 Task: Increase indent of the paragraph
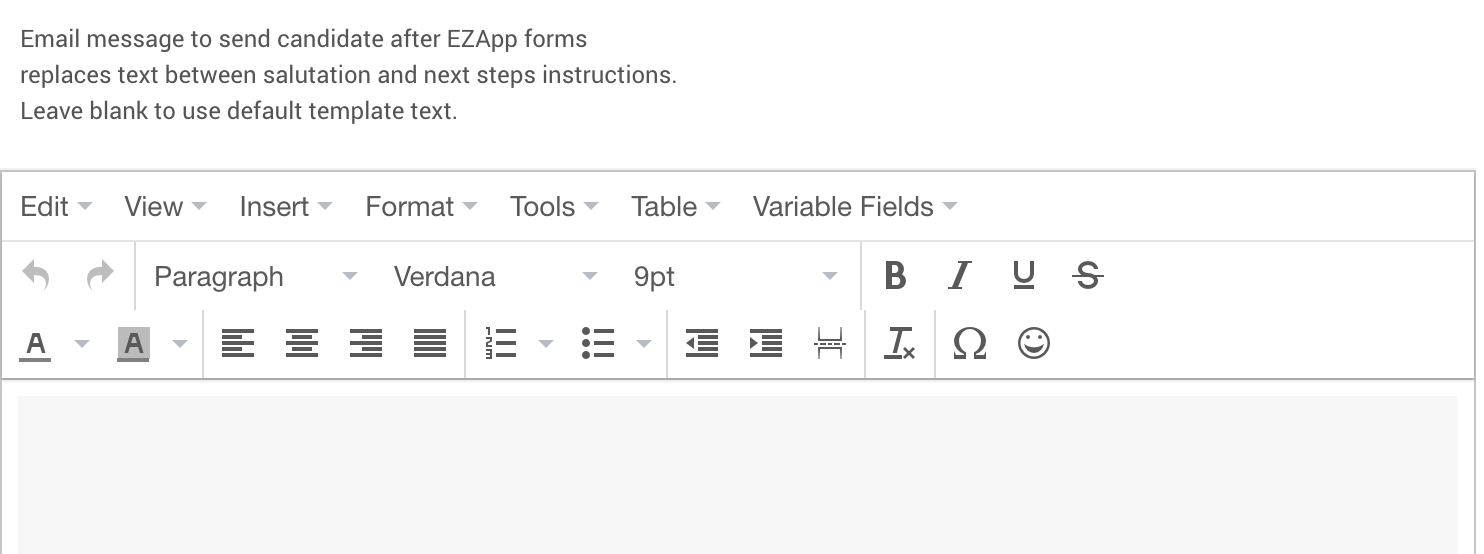tap(765, 344)
